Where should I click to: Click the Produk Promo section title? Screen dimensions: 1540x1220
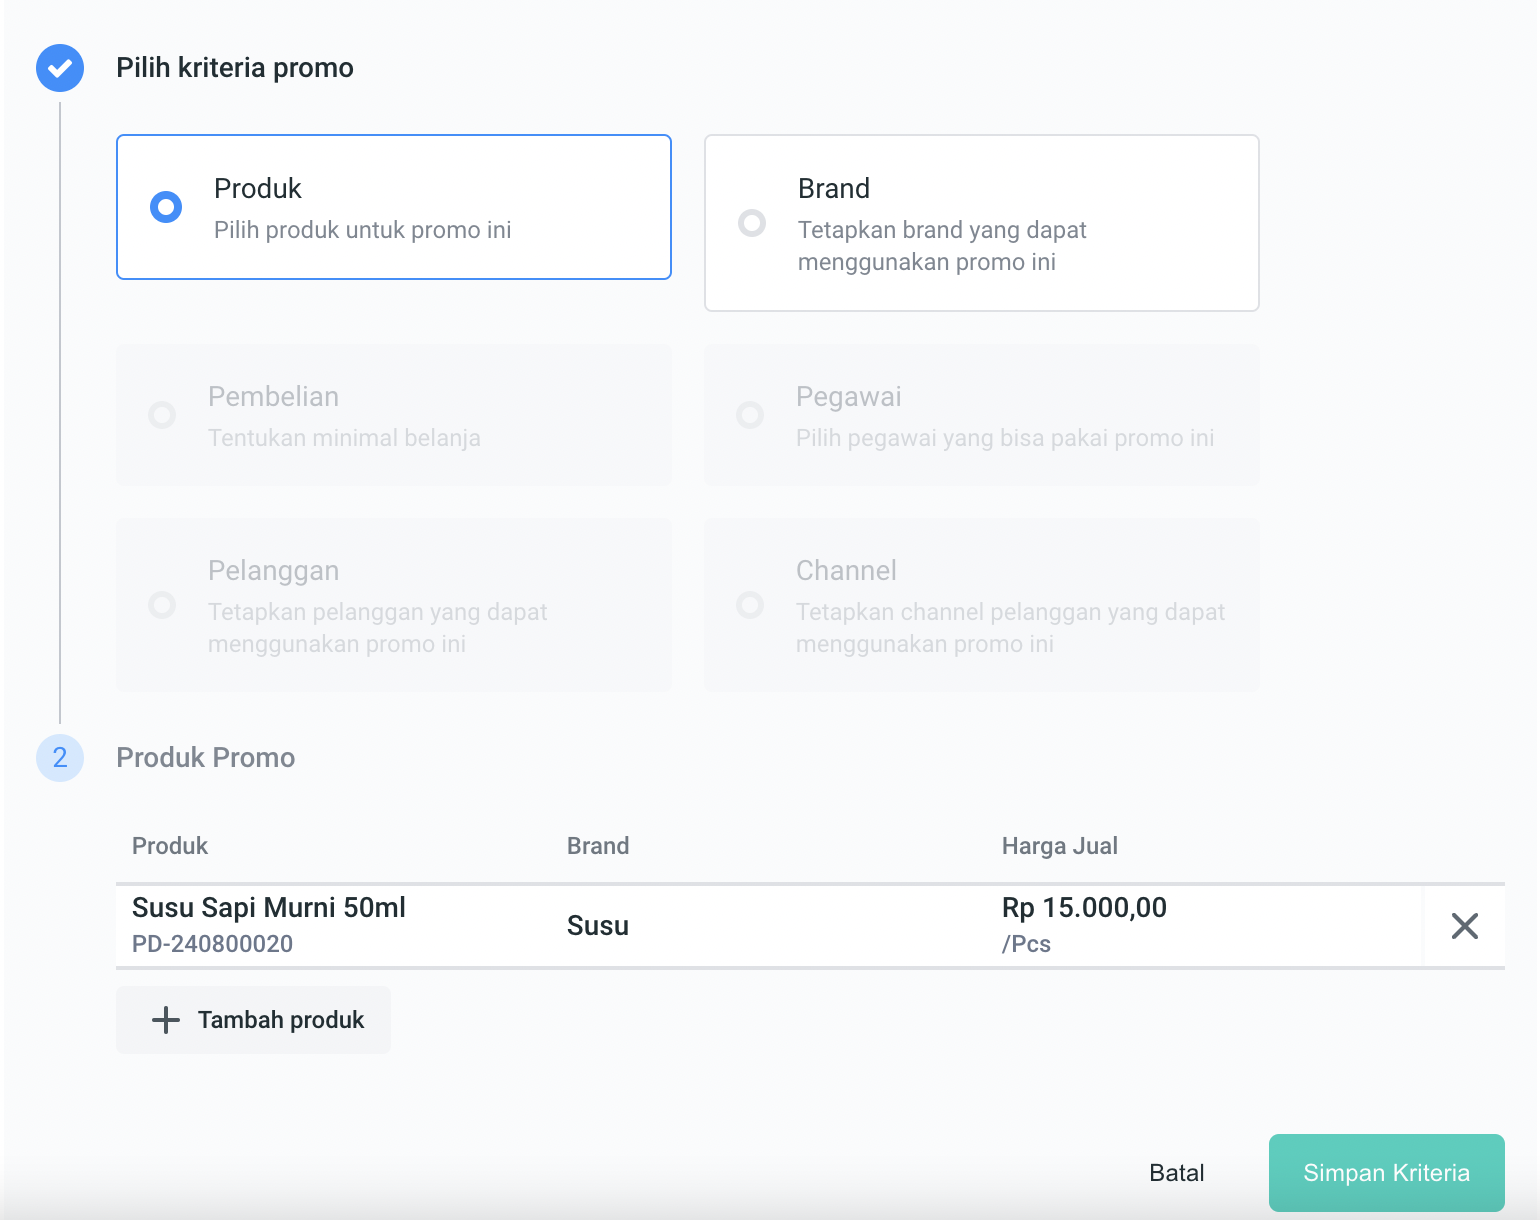tap(206, 758)
